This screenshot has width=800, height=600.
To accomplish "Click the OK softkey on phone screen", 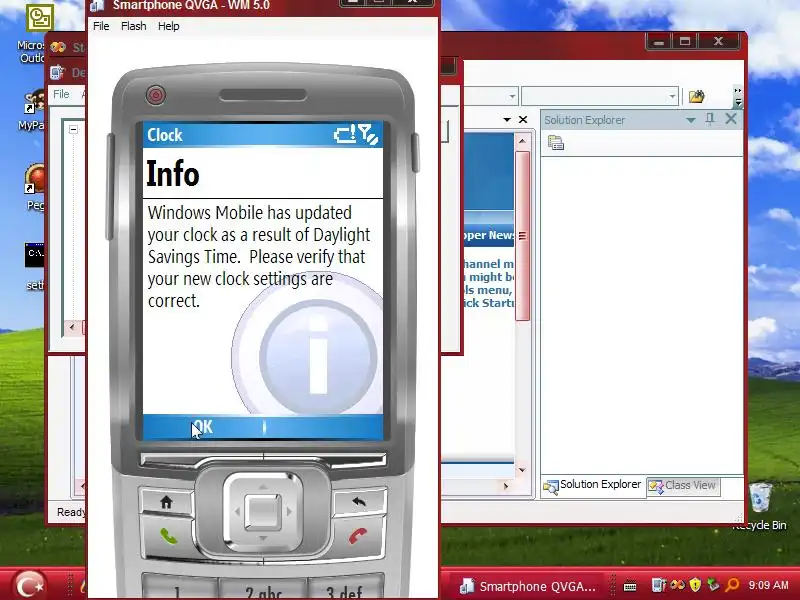I will coord(203,427).
